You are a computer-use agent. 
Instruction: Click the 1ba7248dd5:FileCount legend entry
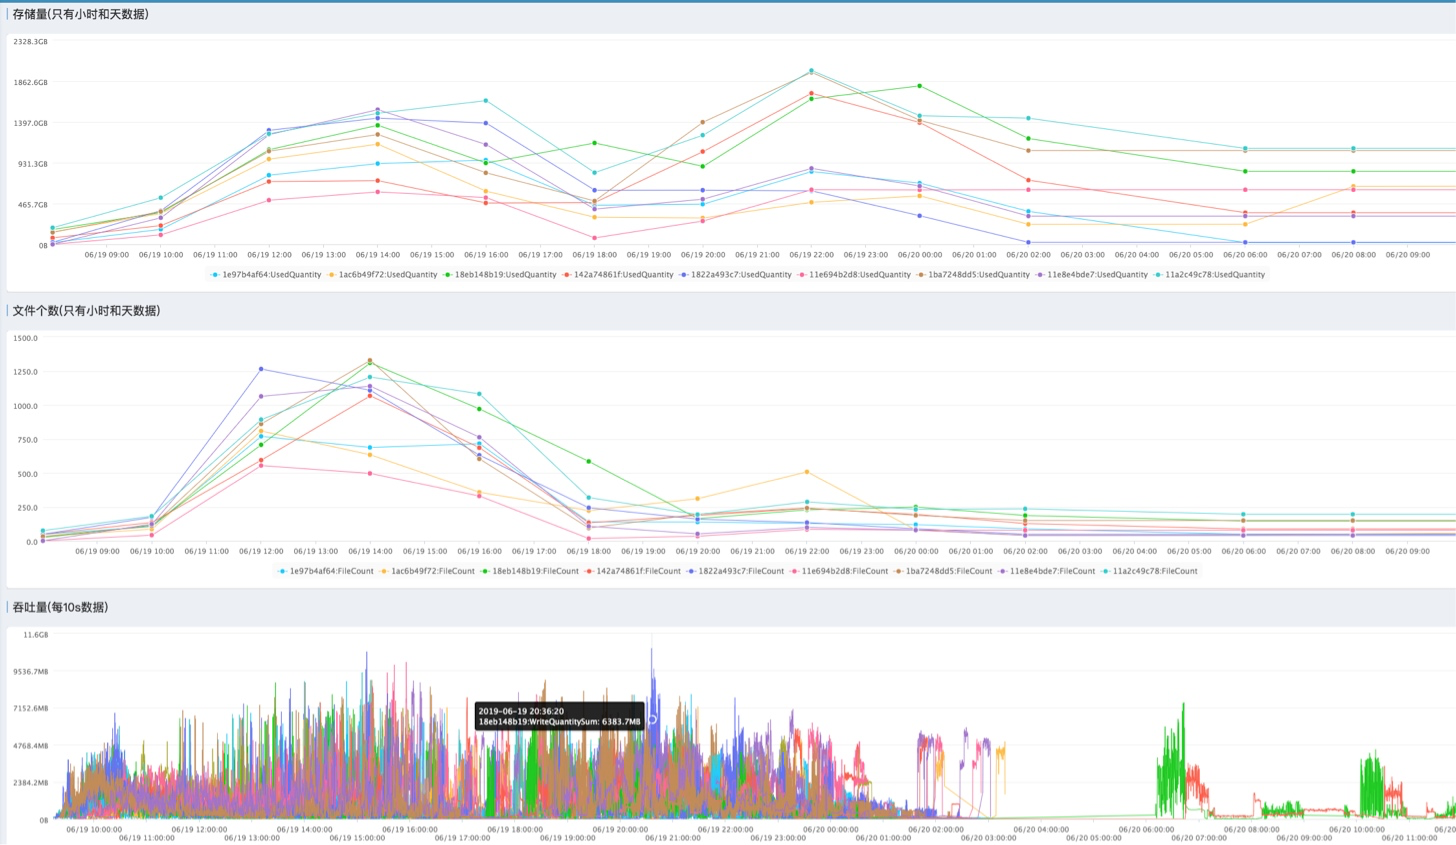(943, 571)
